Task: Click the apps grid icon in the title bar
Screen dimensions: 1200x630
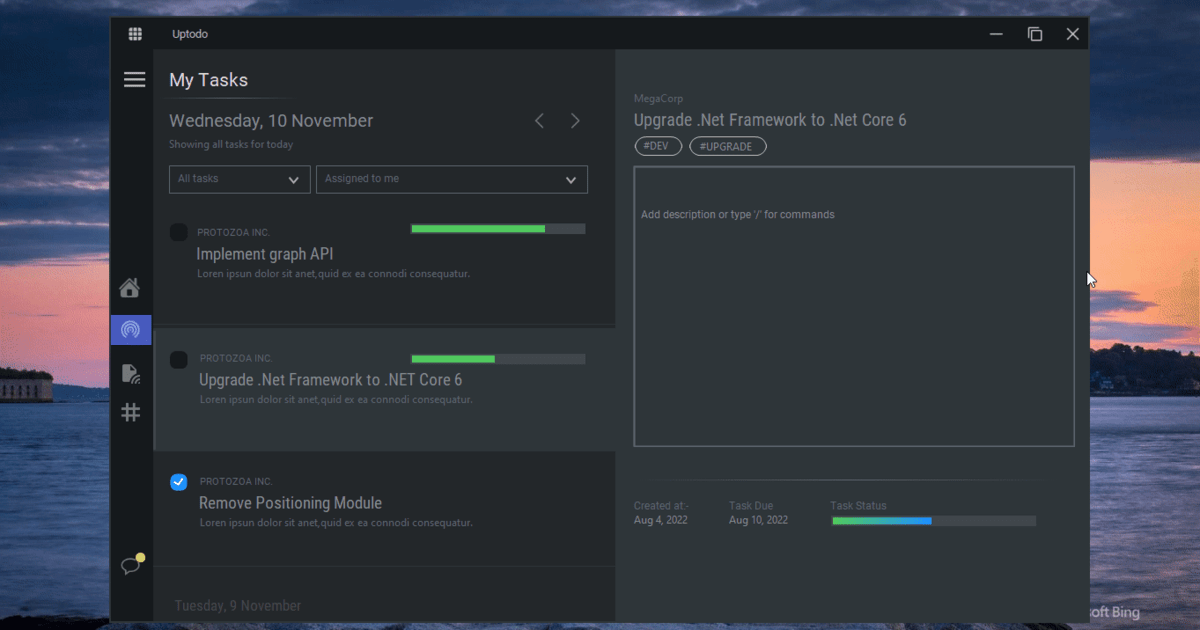Action: click(135, 33)
